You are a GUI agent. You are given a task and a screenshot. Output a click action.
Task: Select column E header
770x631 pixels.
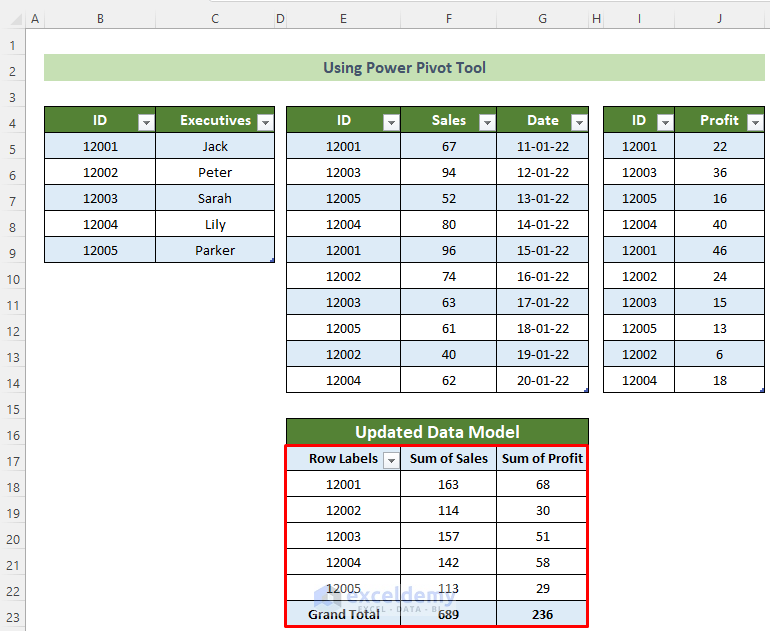pos(343,19)
